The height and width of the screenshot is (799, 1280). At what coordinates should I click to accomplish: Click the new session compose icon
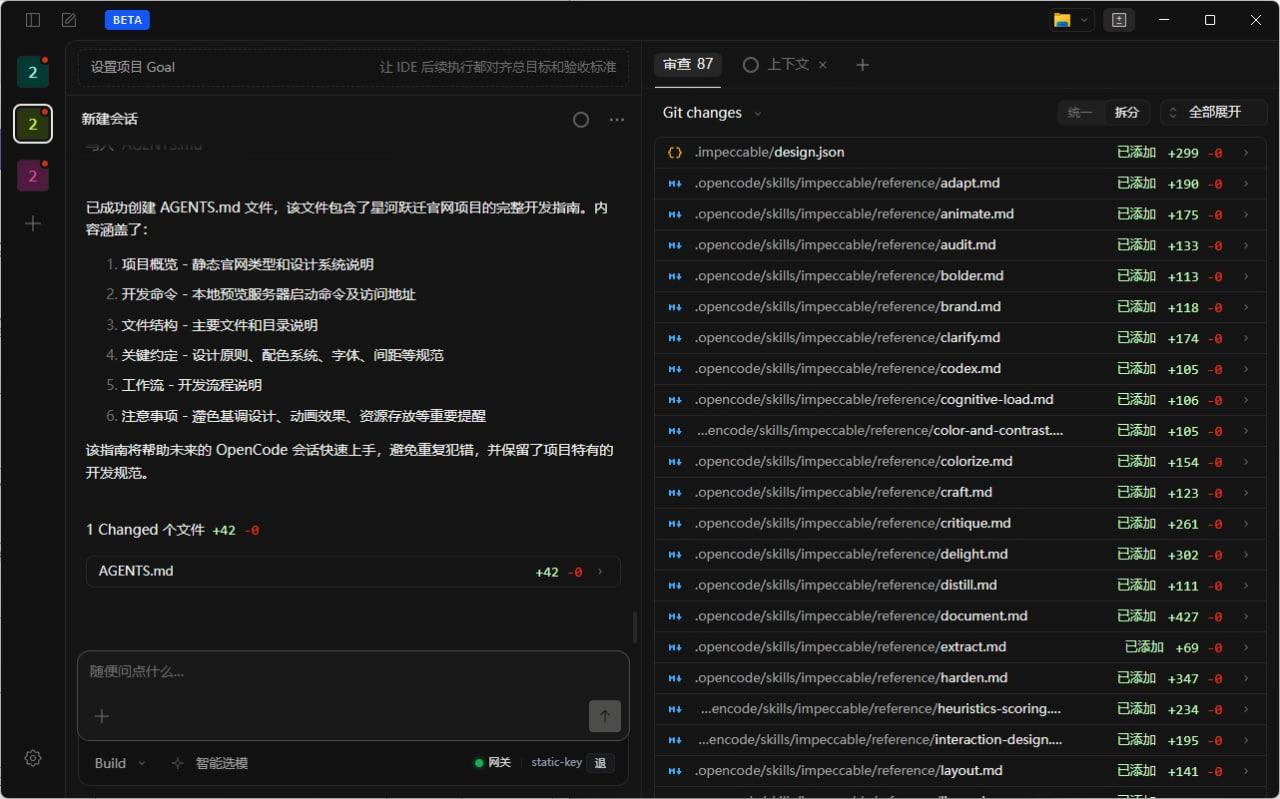click(x=69, y=20)
